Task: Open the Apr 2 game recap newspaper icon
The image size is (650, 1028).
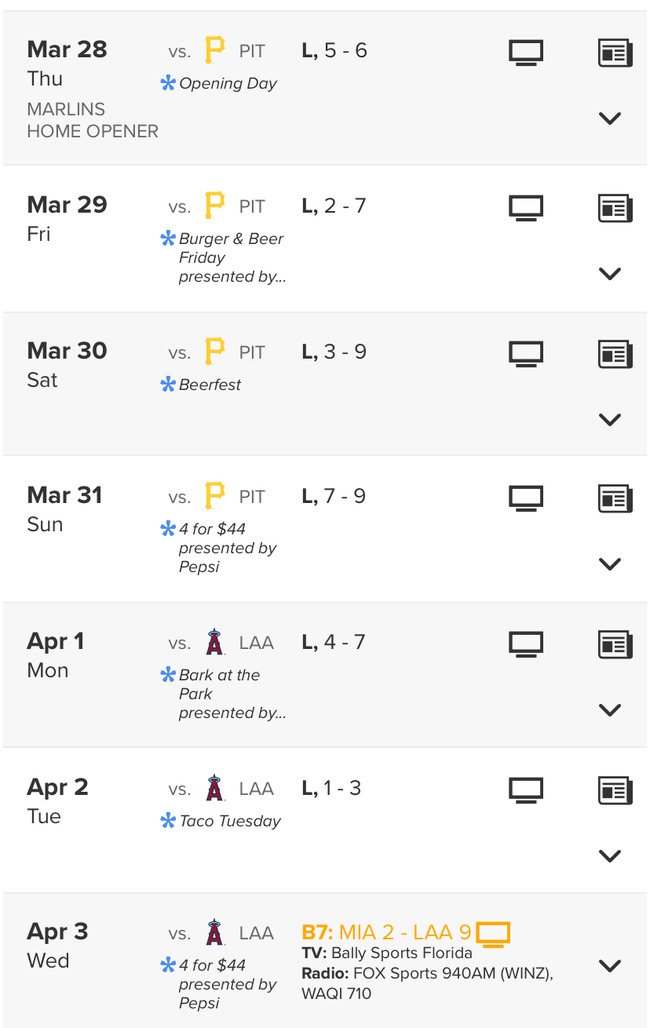Action: (615, 790)
